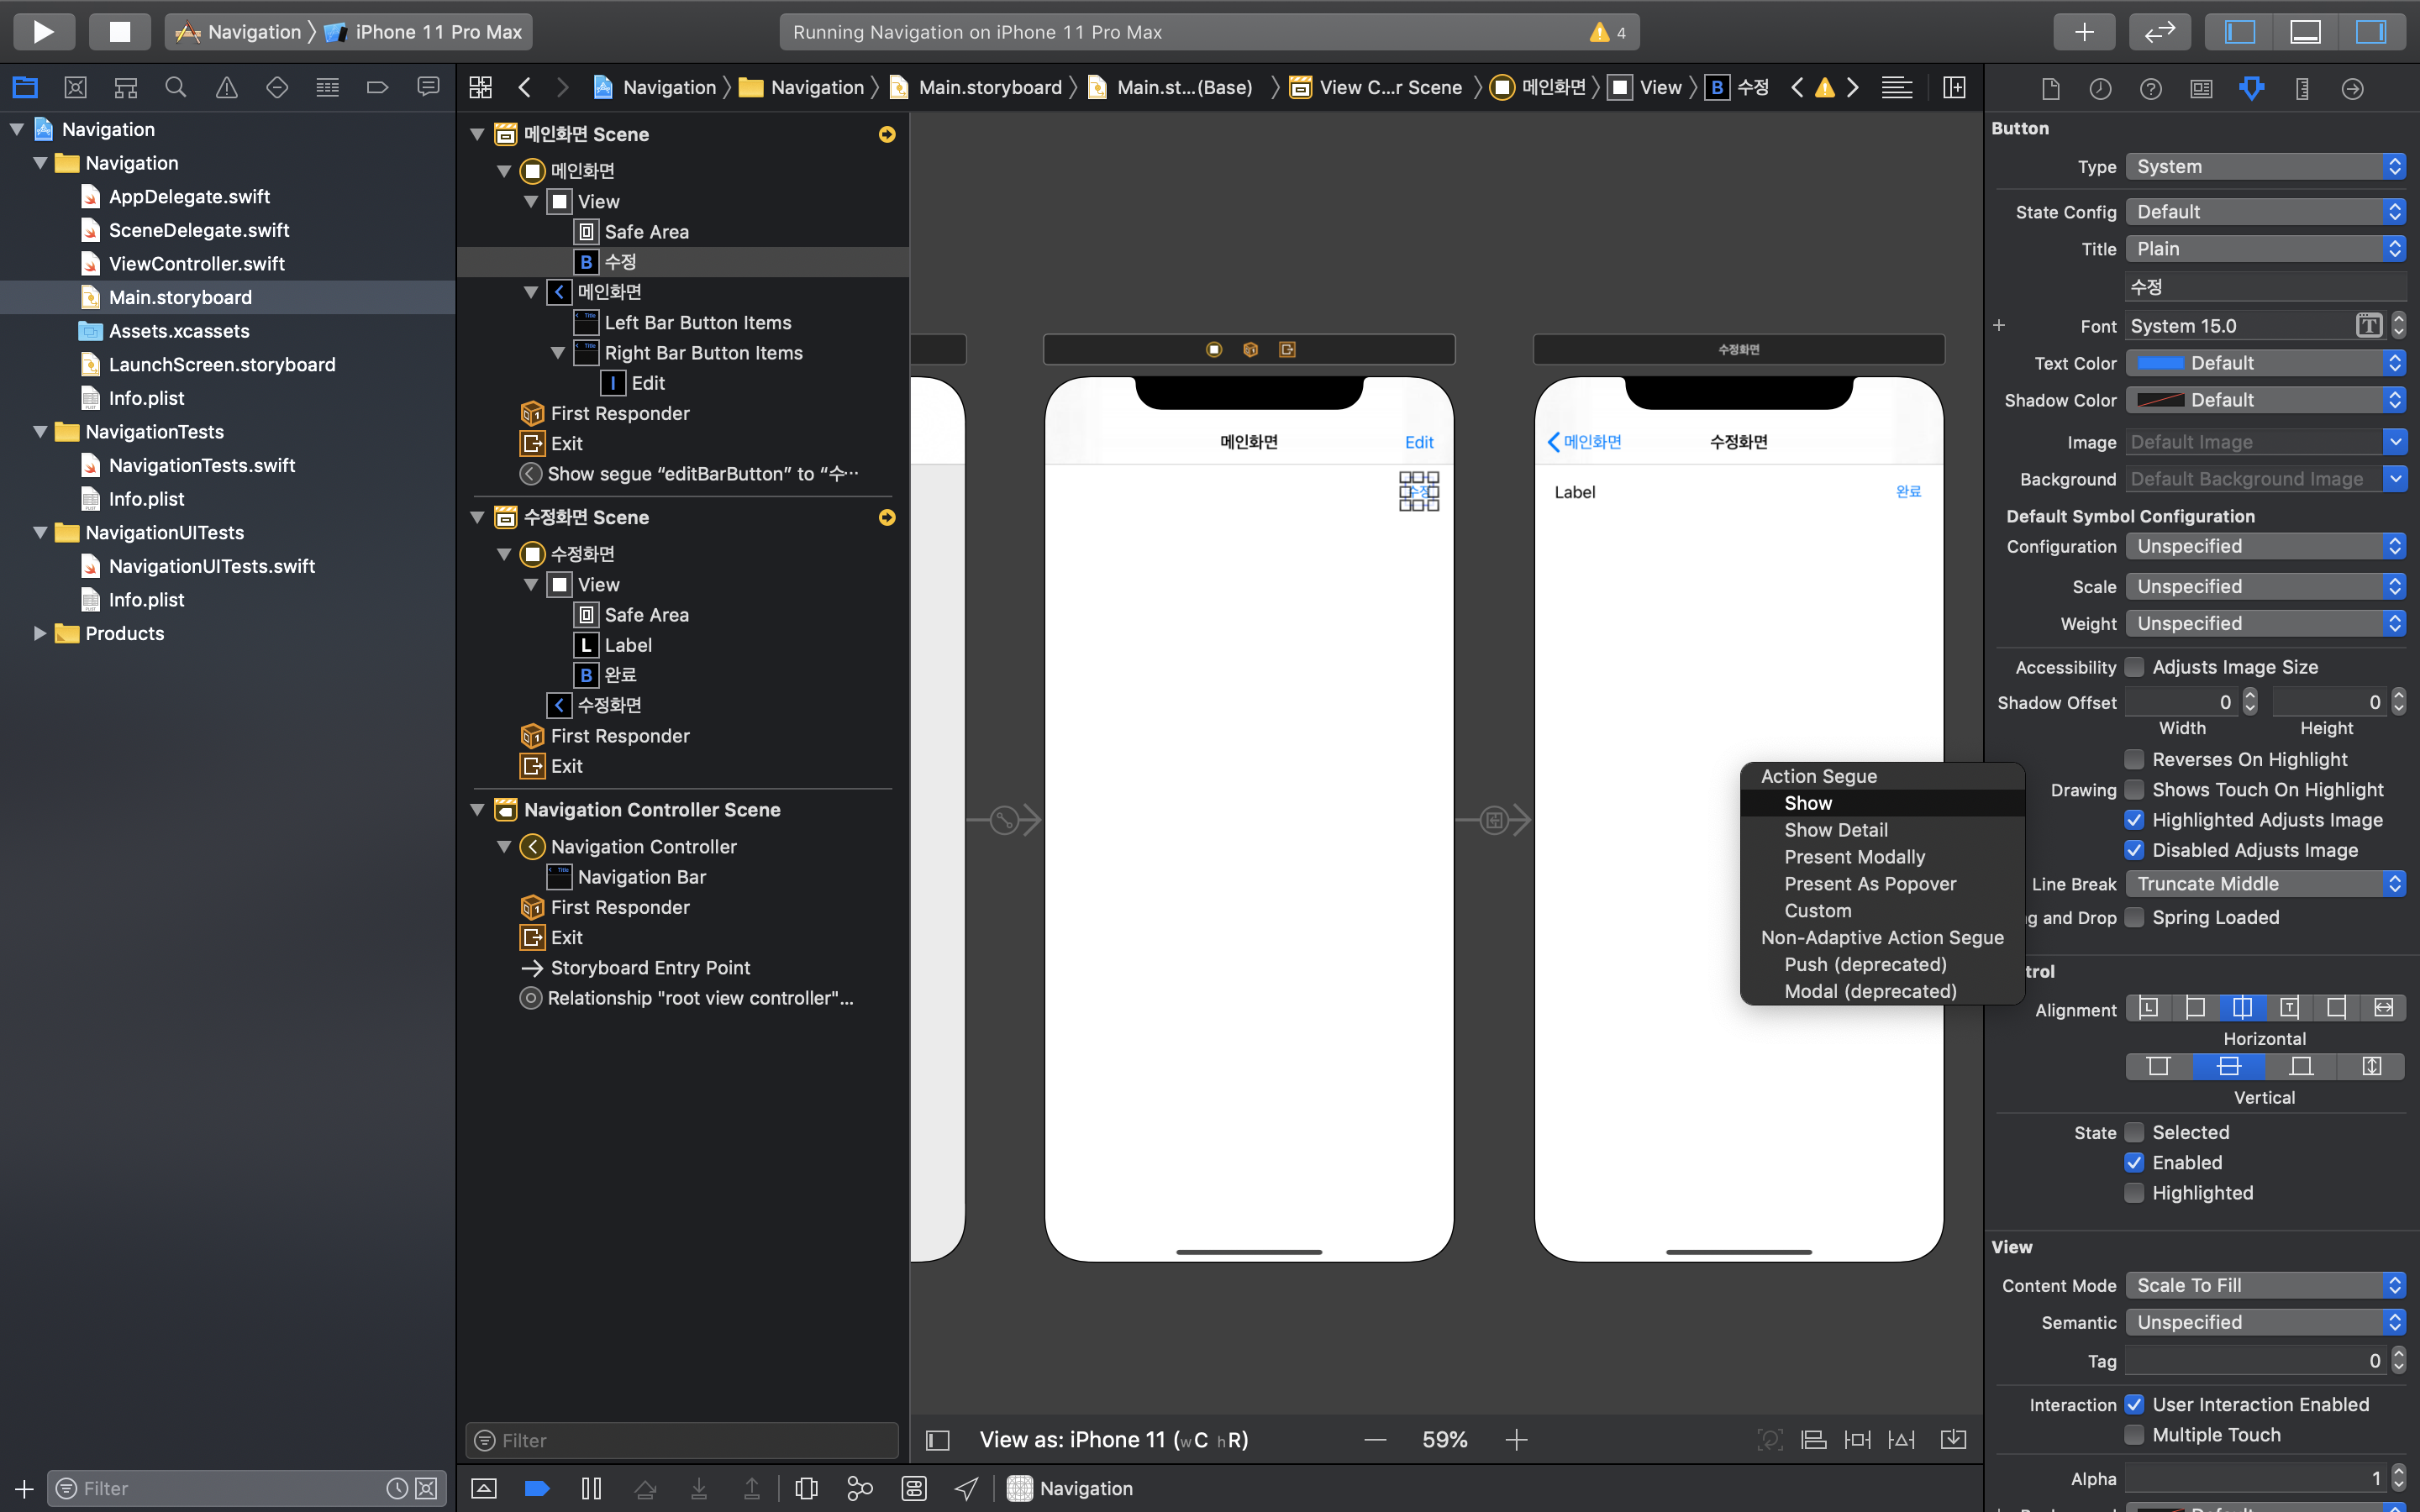This screenshot has height=1512, width=2420.
Task: Uncheck Highlighted Adjusts Image
Action: pos(2134,820)
